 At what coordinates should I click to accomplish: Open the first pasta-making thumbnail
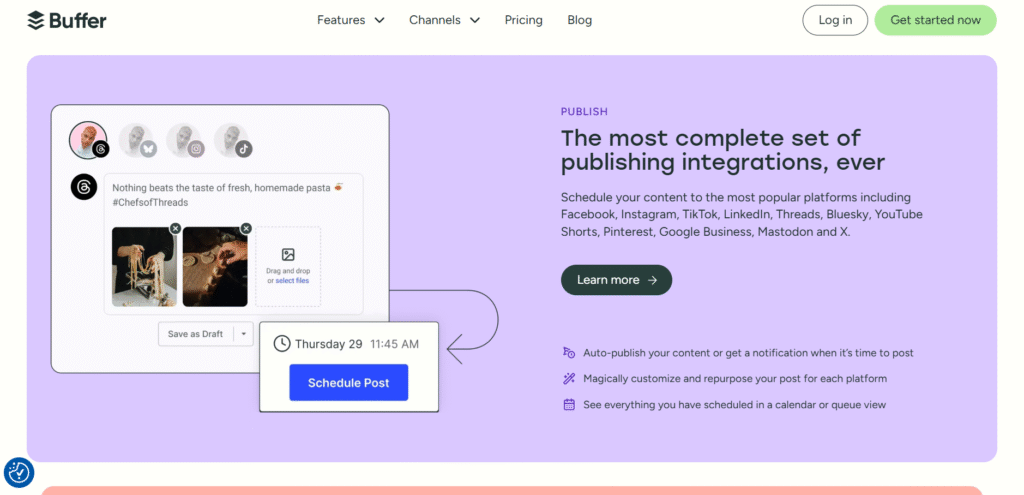click(x=144, y=266)
